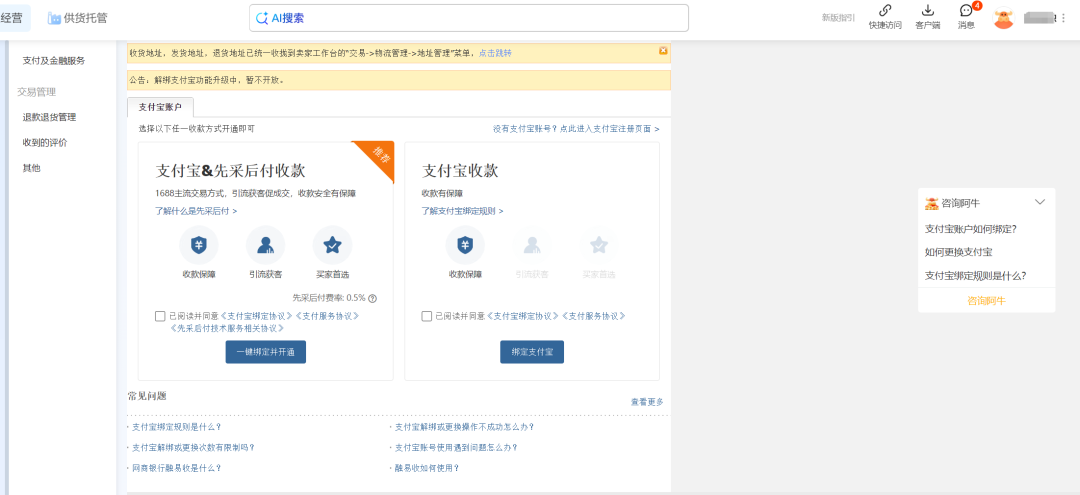Click 收款保障 shield icon in 支付宝收款 card
This screenshot has height=495, width=1080.
coord(465,245)
